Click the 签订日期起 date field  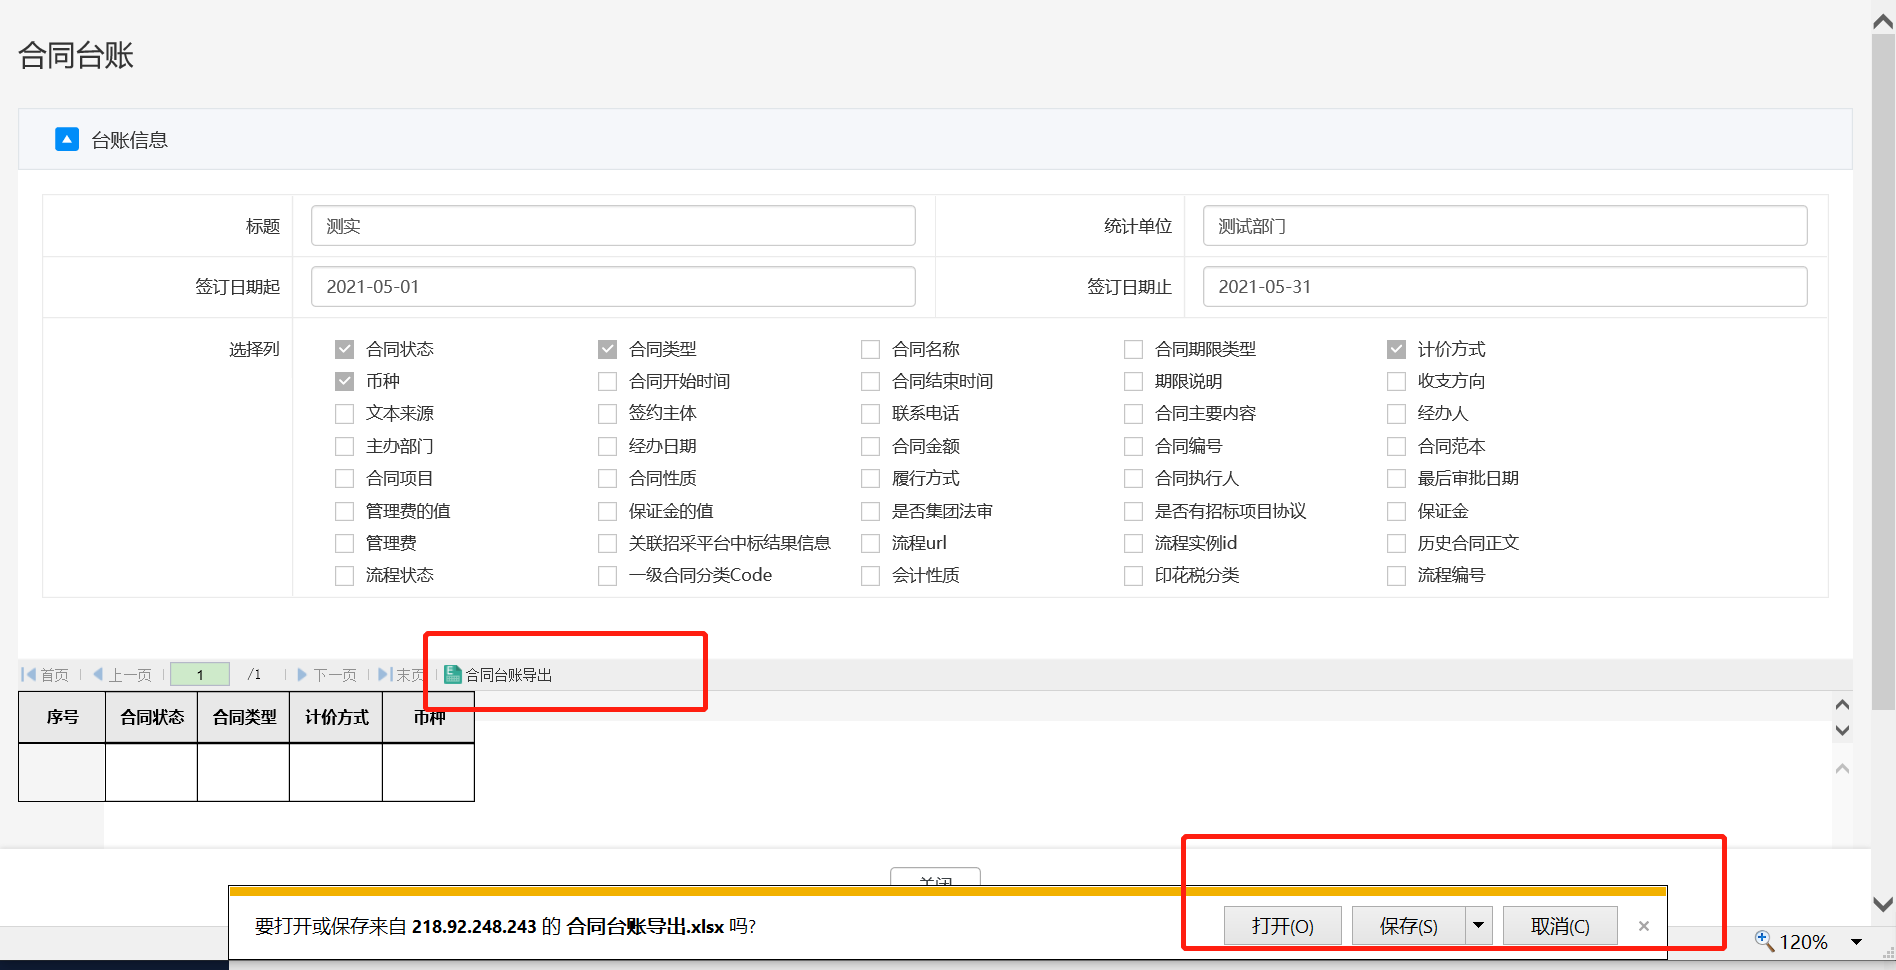pyautogui.click(x=613, y=287)
